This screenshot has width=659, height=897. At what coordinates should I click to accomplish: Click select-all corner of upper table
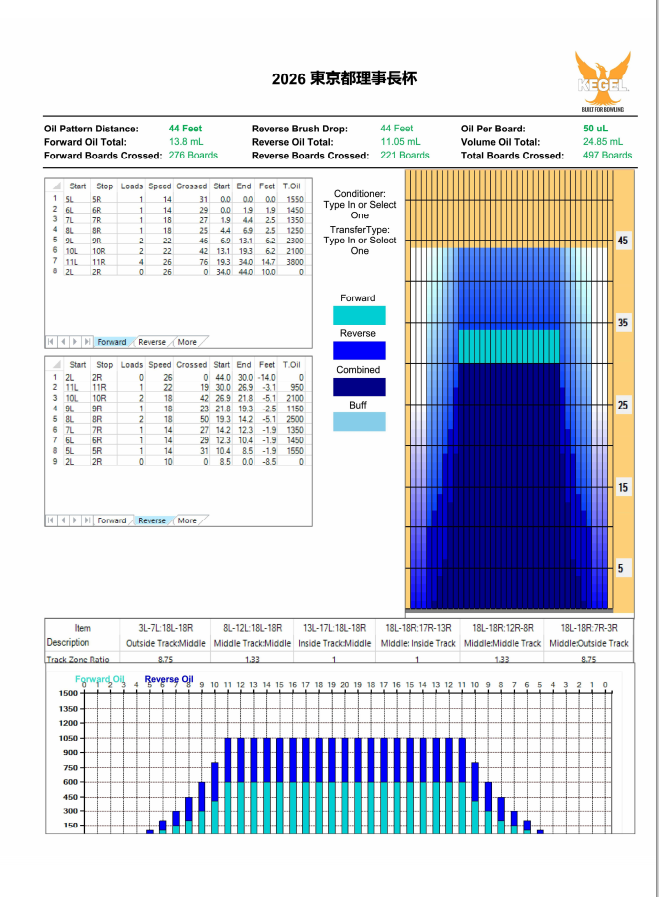click(x=55, y=186)
